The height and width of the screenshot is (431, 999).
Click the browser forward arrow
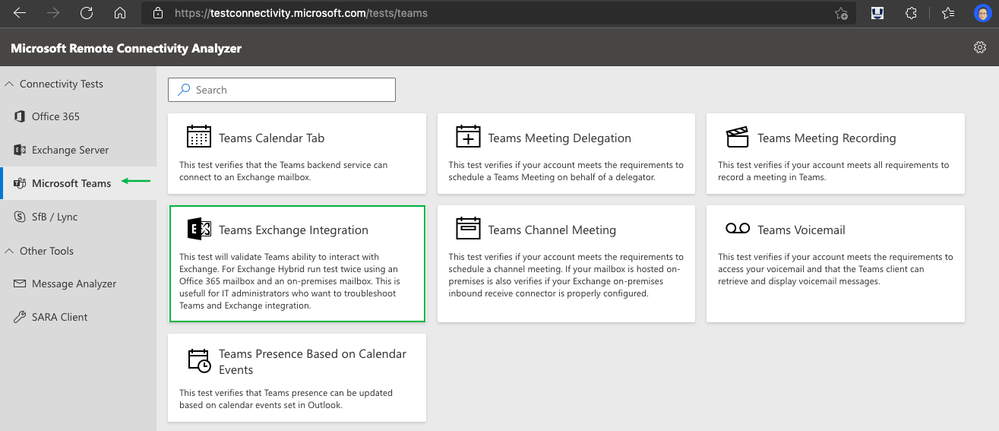53,13
